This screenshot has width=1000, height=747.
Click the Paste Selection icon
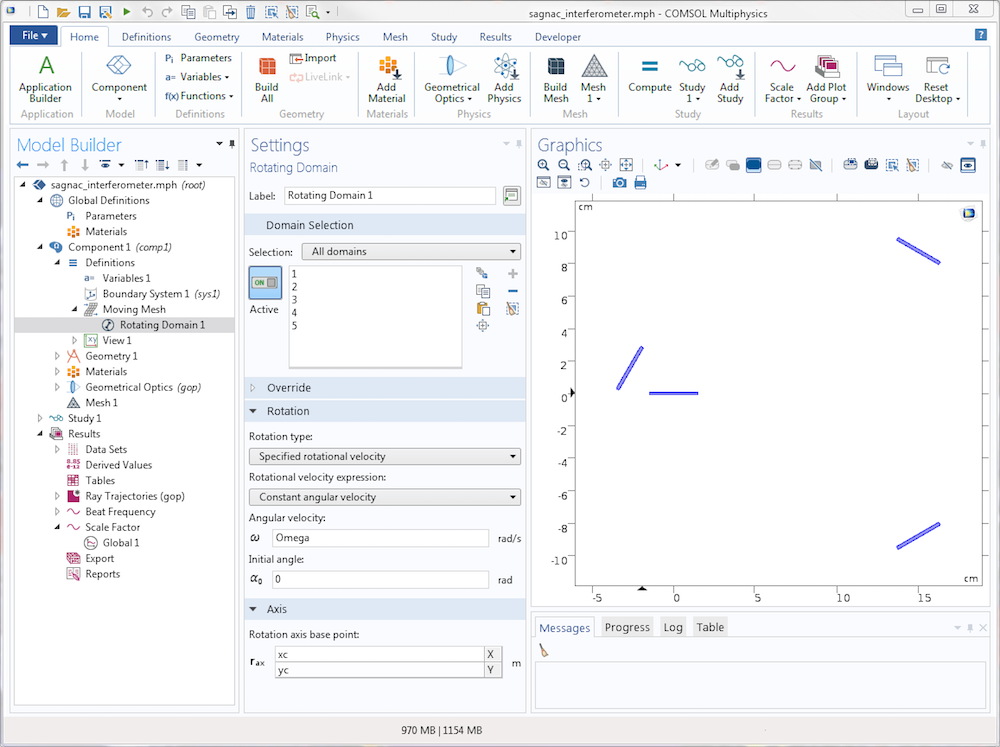(x=483, y=309)
